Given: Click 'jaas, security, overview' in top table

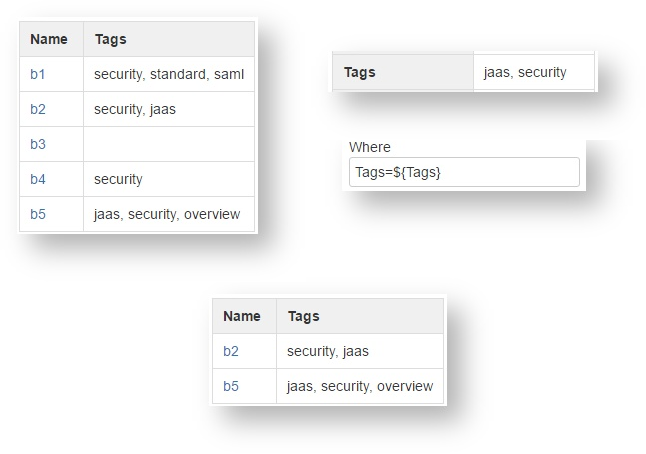Looking at the screenshot, I should [x=166, y=214].
